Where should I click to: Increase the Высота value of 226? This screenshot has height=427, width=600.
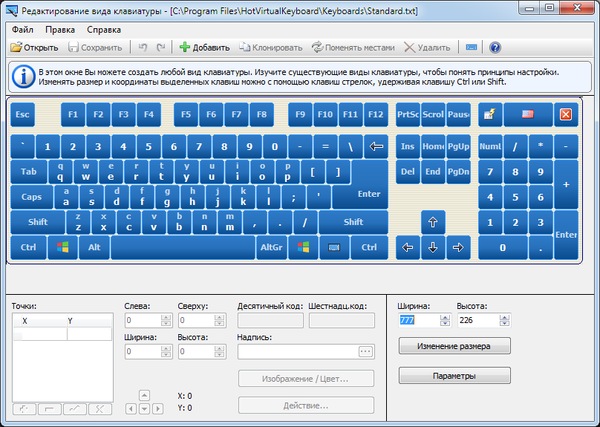pos(505,317)
